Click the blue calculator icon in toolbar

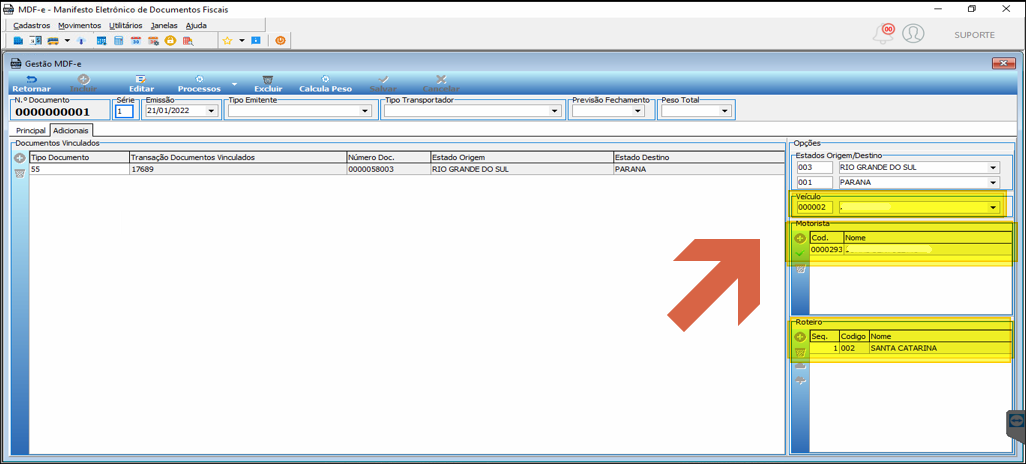tap(118, 41)
